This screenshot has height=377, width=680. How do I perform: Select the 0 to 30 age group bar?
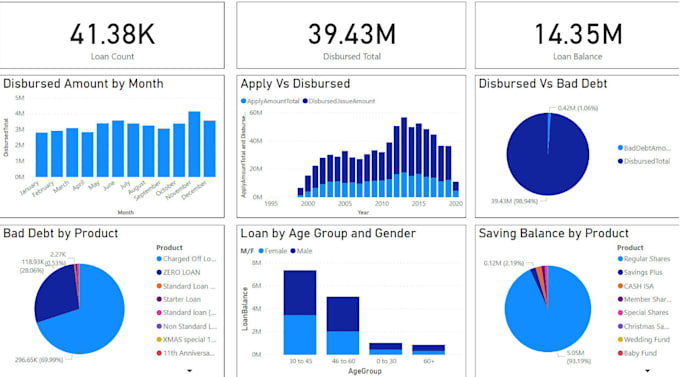[x=386, y=349]
